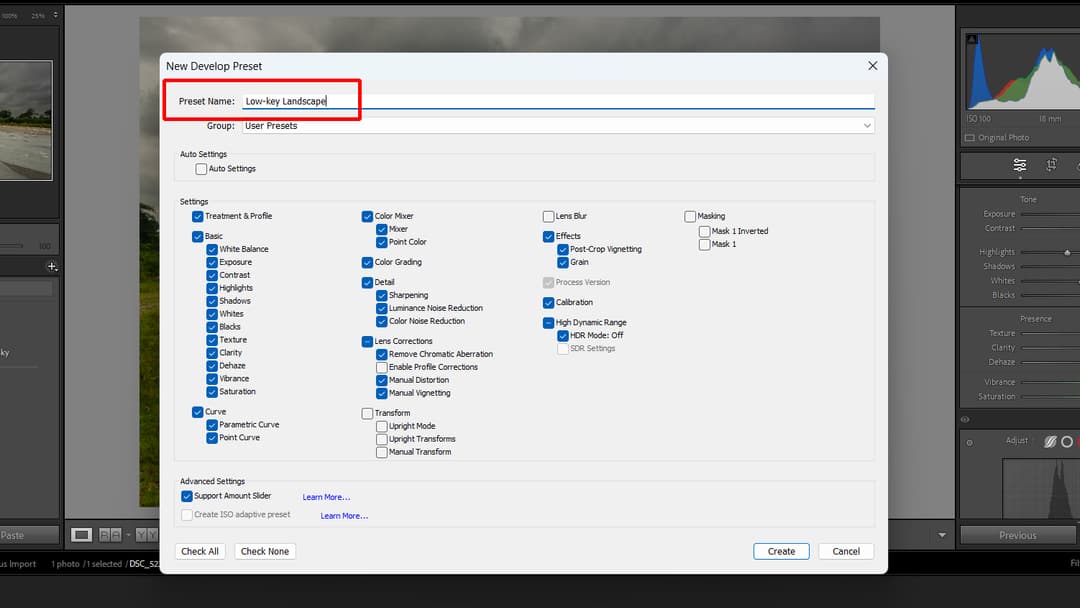
Task: Click the Preset Name text field
Action: [x=559, y=101]
